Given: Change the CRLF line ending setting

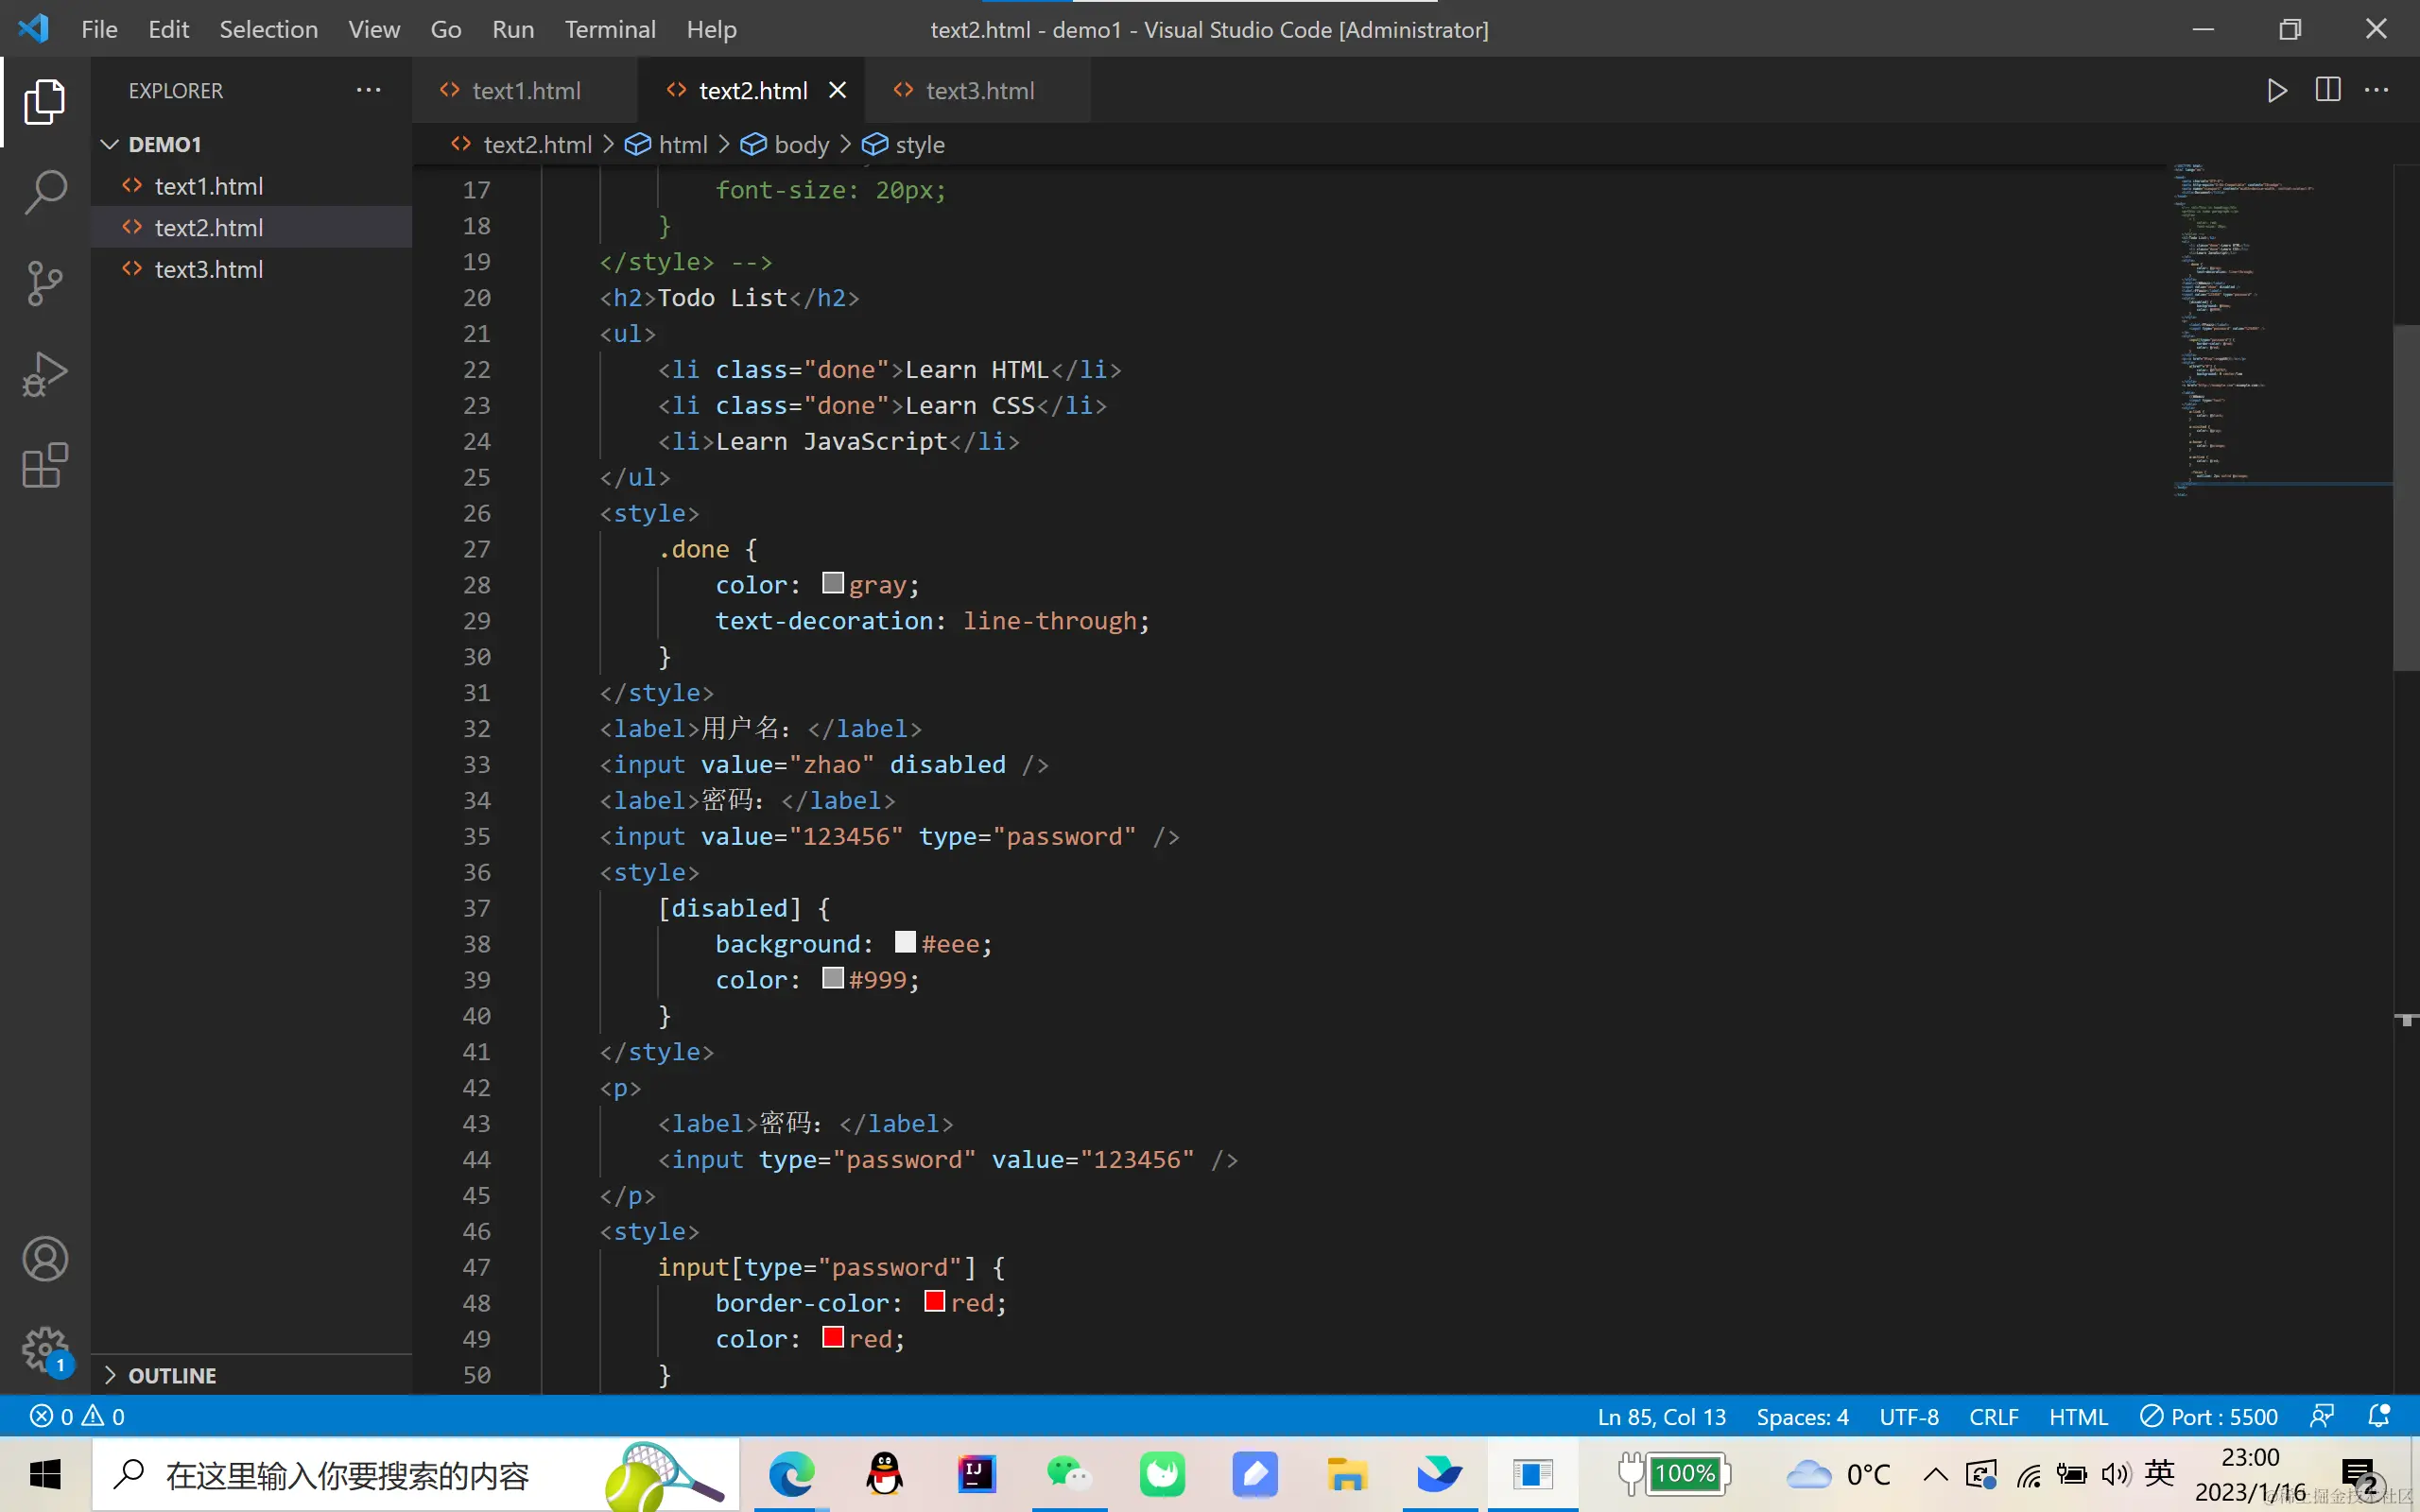Looking at the screenshot, I should 1993,1416.
